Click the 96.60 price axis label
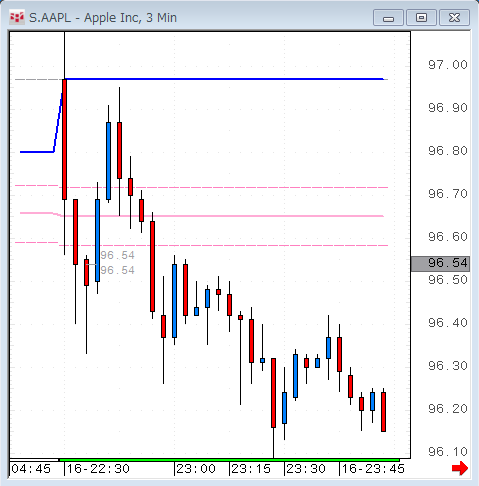 448,237
